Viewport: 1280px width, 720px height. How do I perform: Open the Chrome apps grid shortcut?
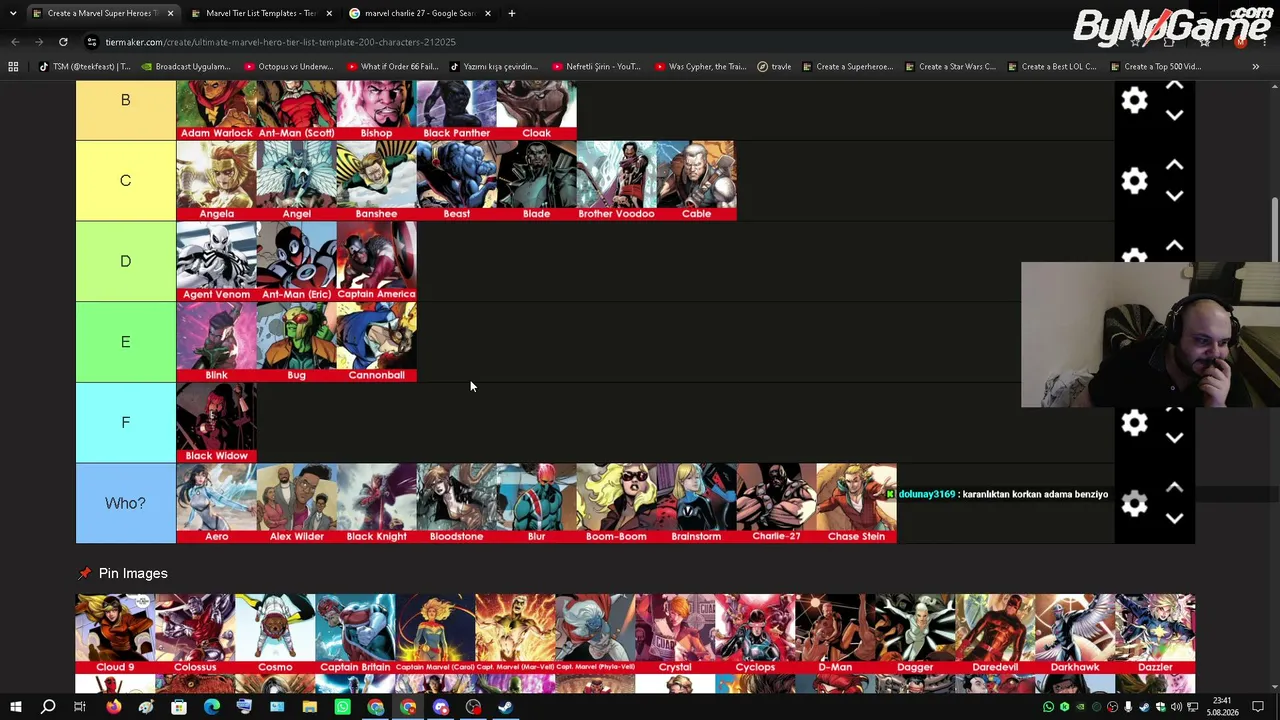coord(13,67)
